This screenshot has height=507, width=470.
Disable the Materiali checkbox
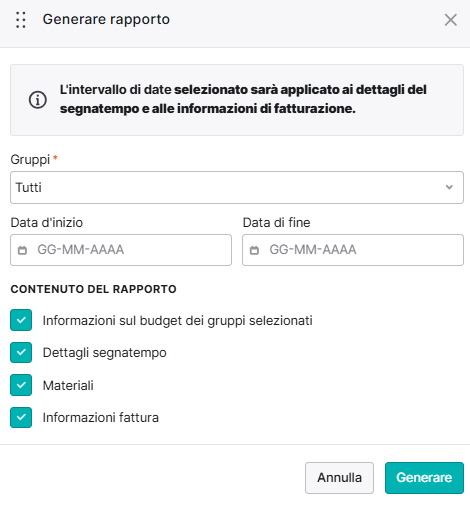click(x=21, y=385)
